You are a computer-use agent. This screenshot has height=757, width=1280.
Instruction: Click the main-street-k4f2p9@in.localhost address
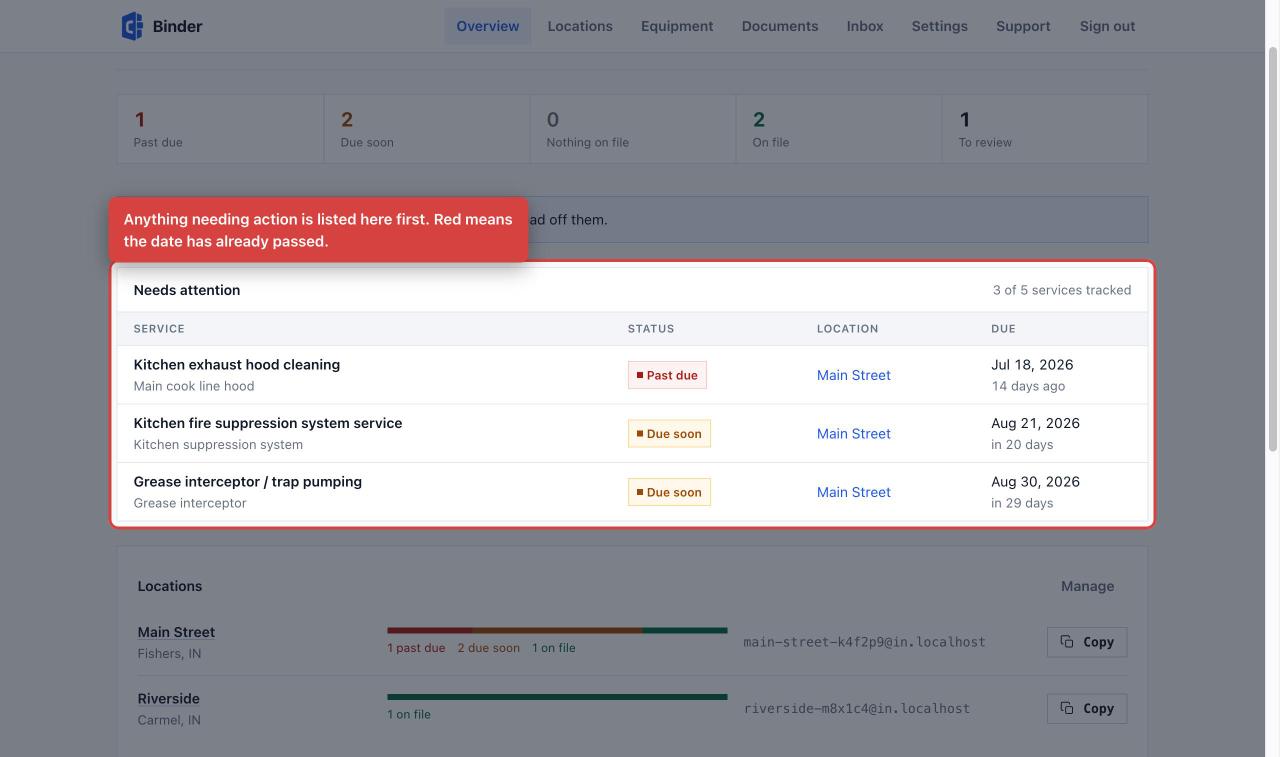click(x=864, y=642)
